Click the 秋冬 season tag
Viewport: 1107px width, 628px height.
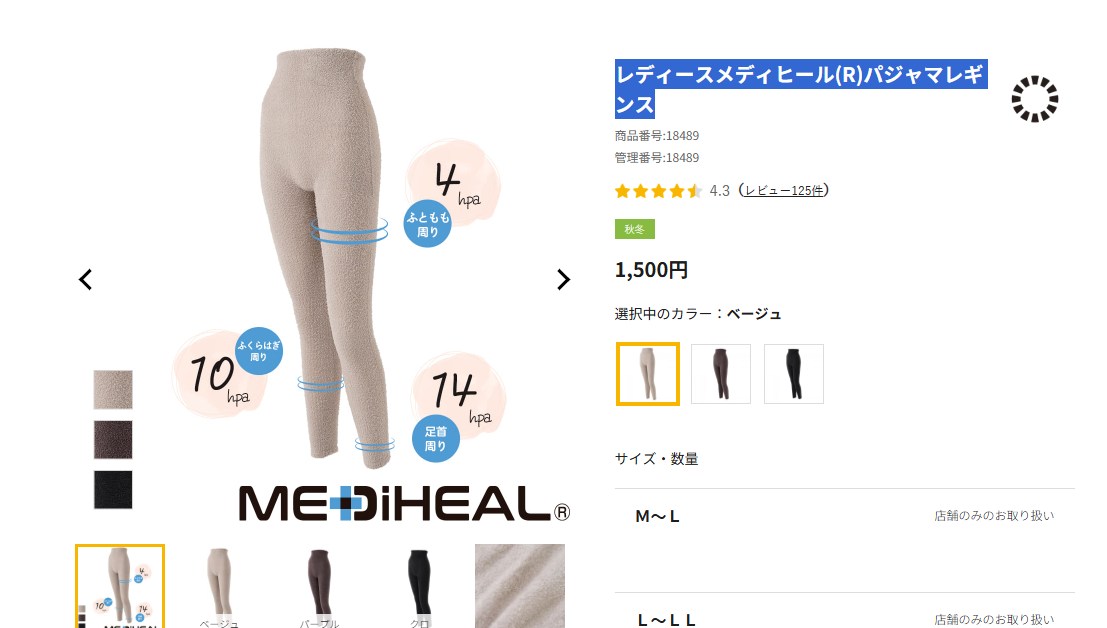tap(635, 229)
